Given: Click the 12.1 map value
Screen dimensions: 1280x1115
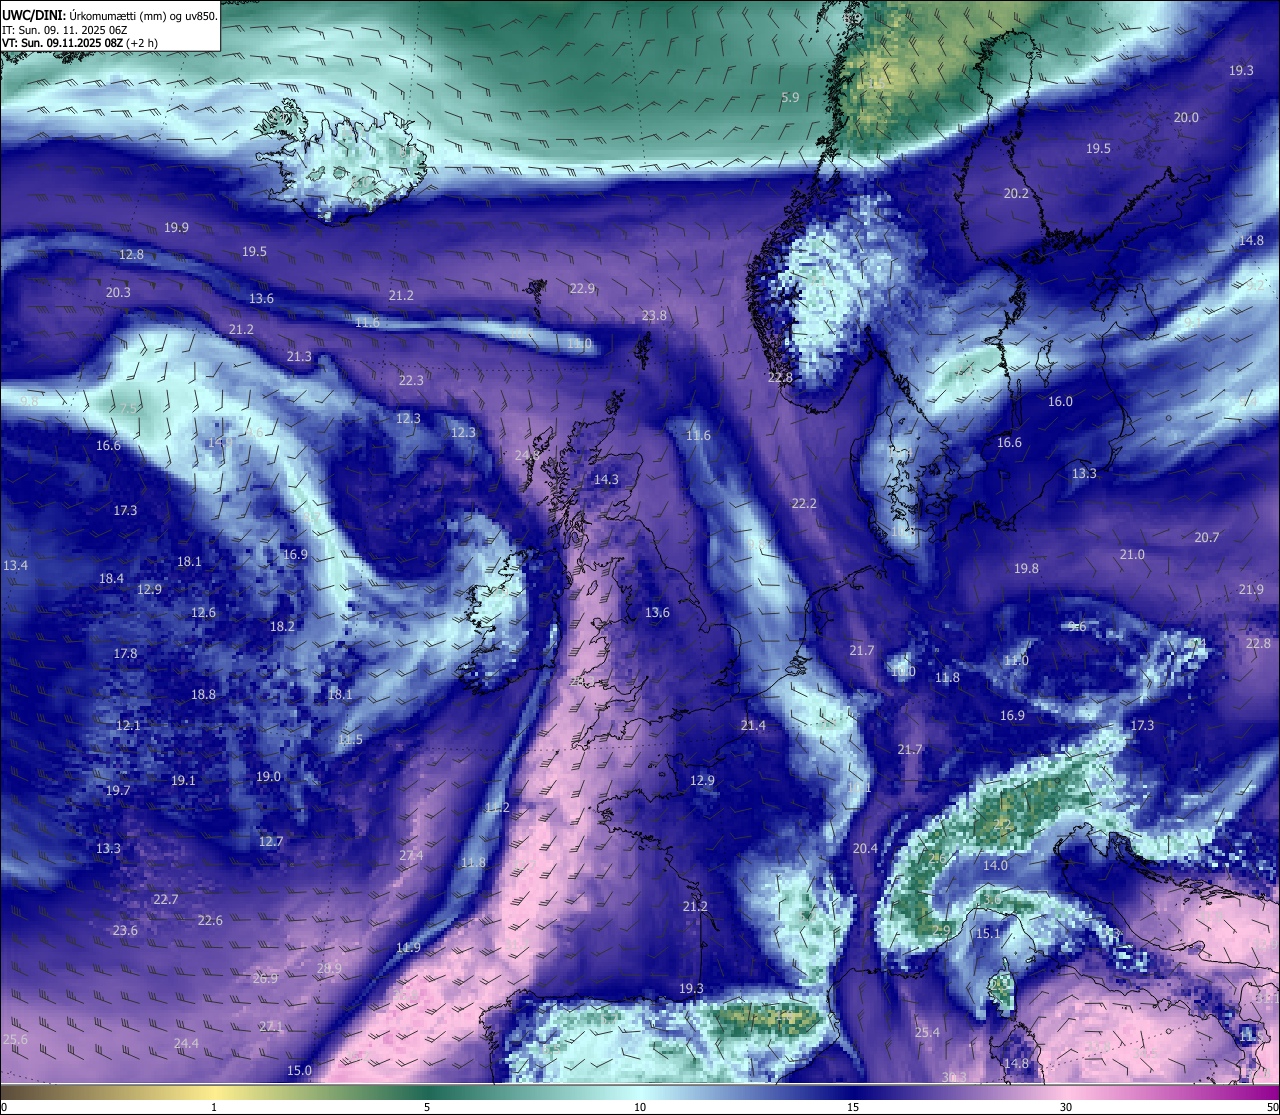Looking at the screenshot, I should pos(128,725).
